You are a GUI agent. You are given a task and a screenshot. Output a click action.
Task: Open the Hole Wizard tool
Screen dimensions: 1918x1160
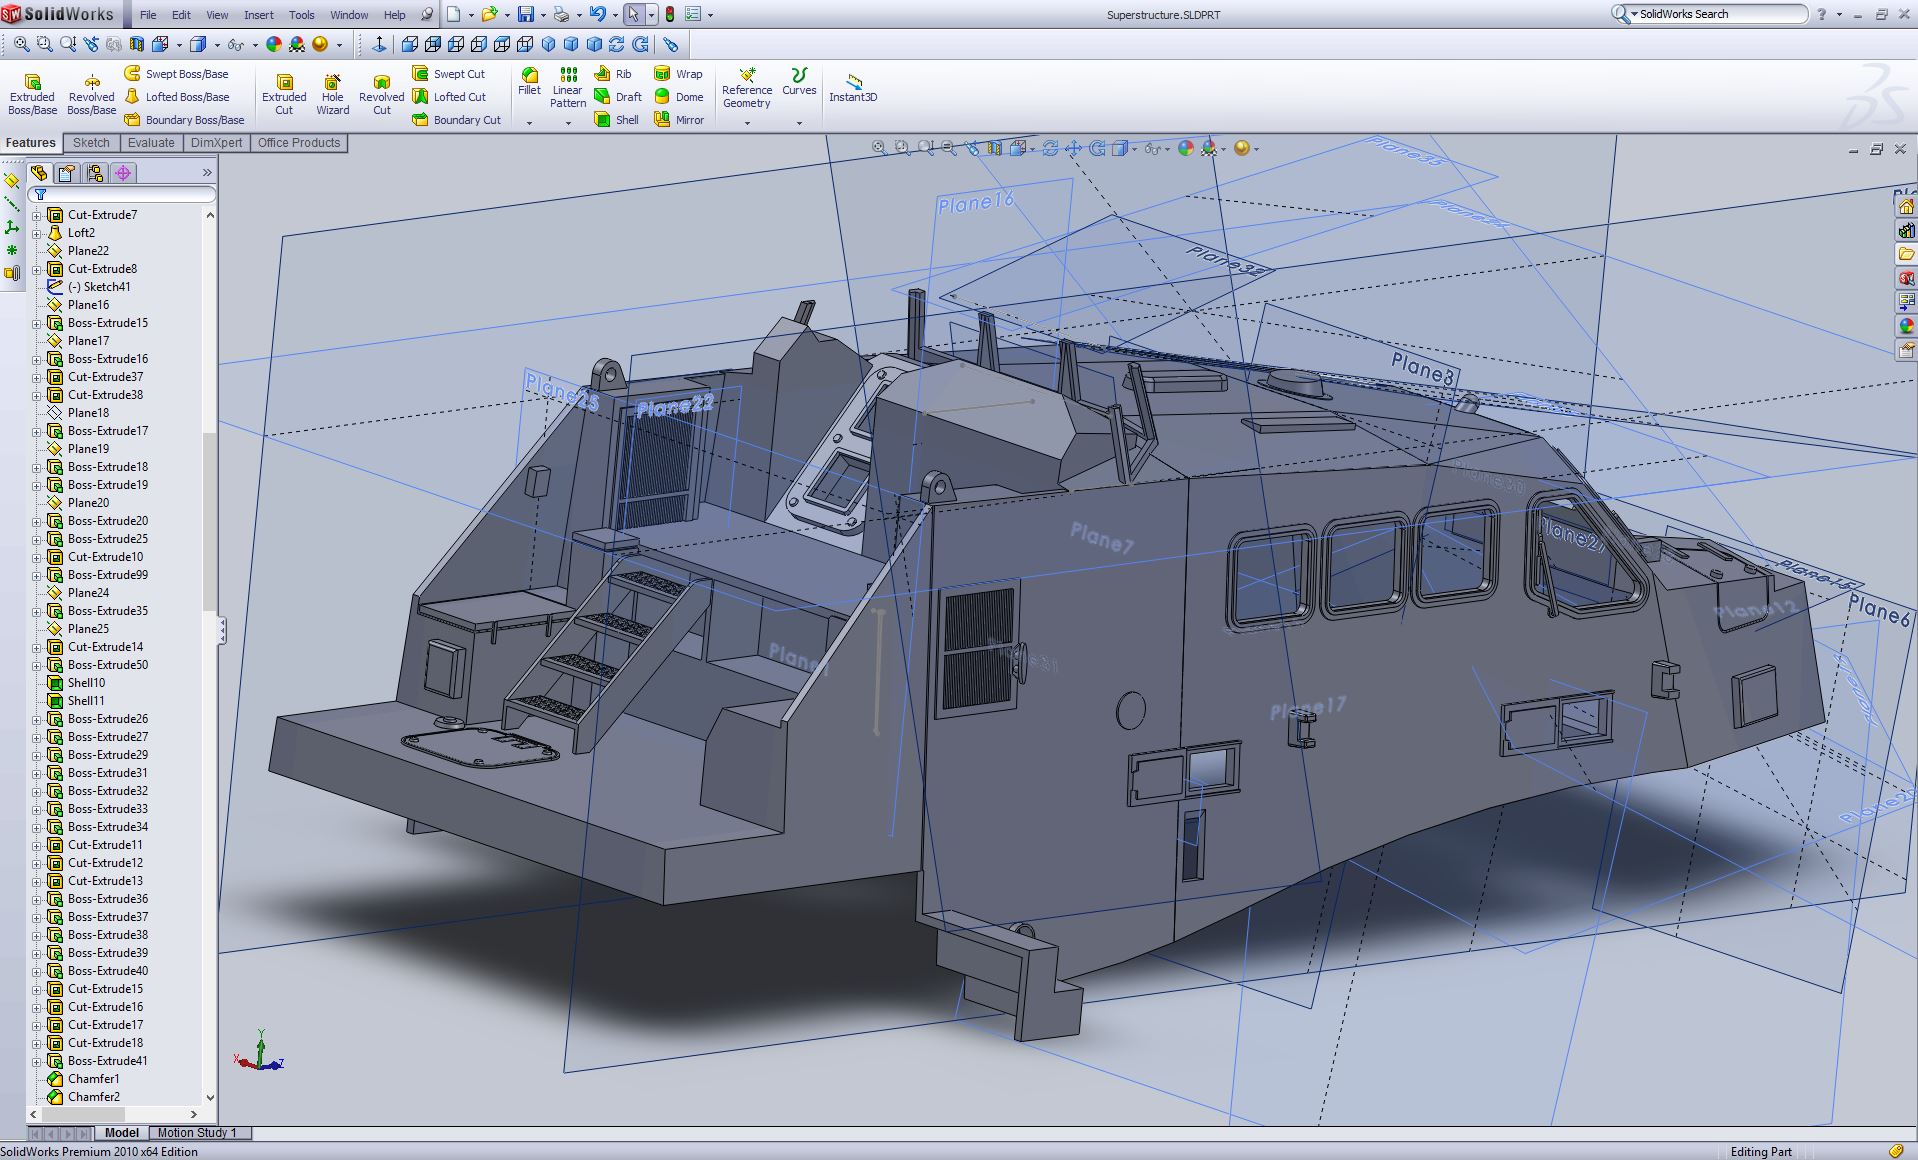[x=332, y=94]
